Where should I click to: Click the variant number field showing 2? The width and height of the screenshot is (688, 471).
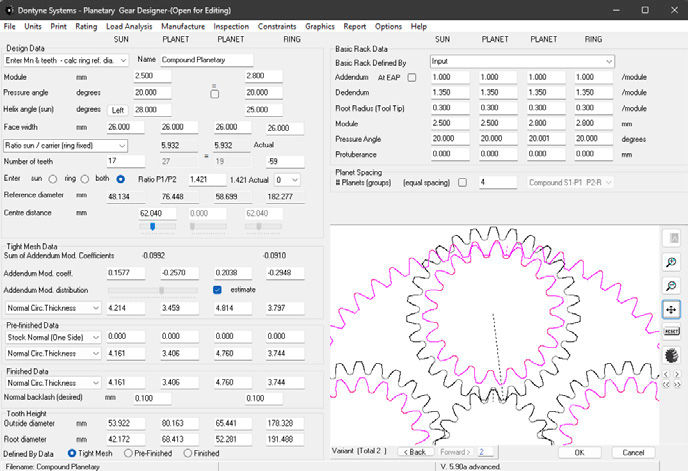click(x=487, y=452)
